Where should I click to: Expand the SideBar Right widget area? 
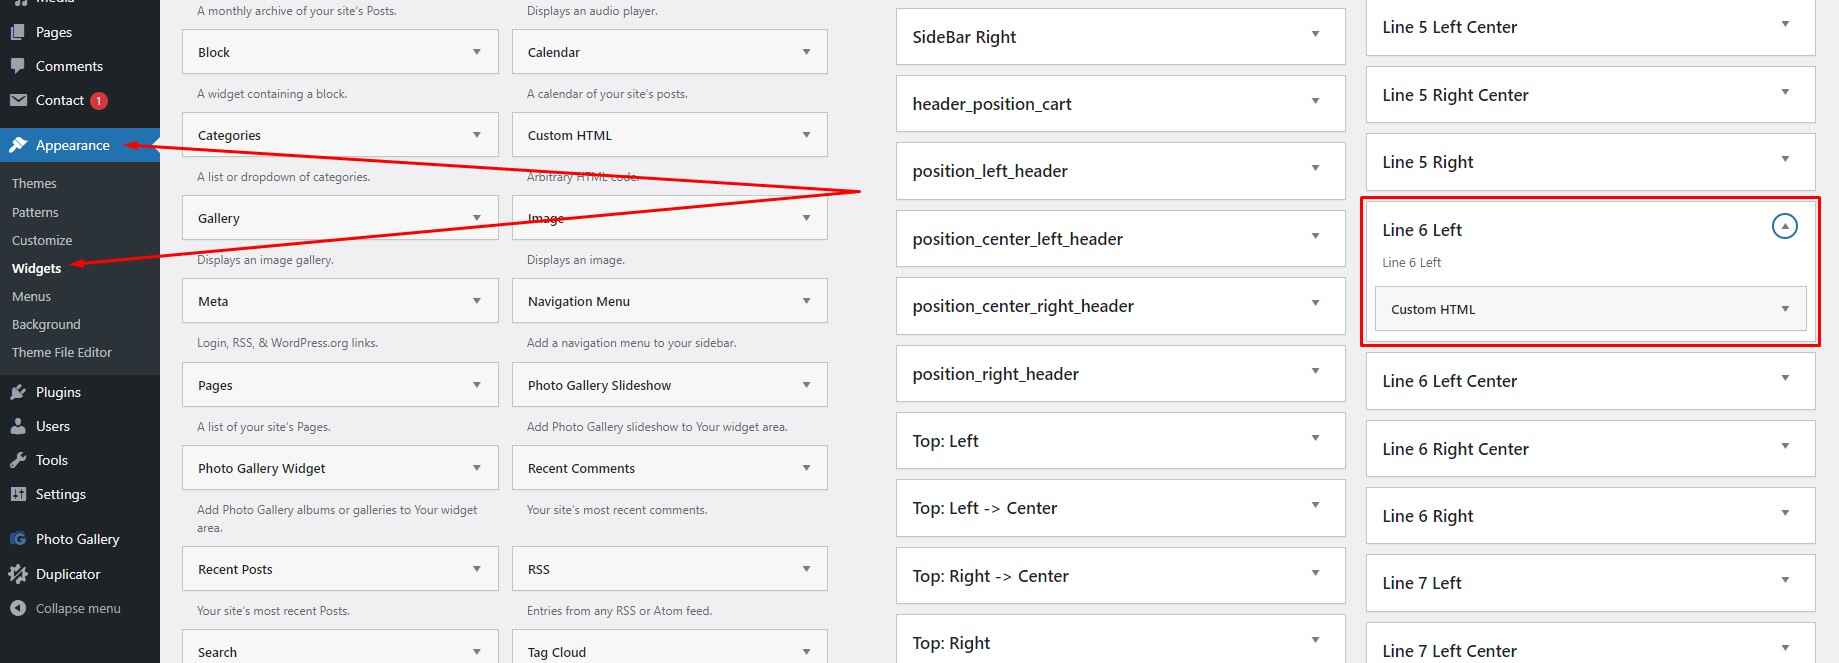click(x=1315, y=35)
